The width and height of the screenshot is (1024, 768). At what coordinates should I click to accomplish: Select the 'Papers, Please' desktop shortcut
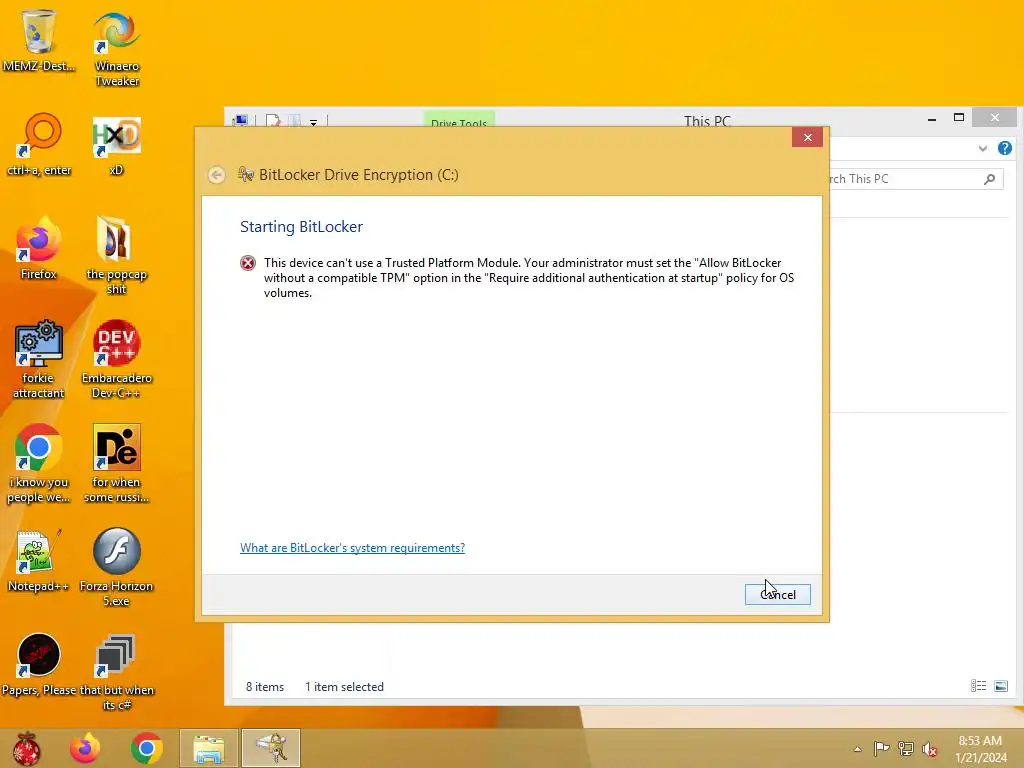click(39, 665)
